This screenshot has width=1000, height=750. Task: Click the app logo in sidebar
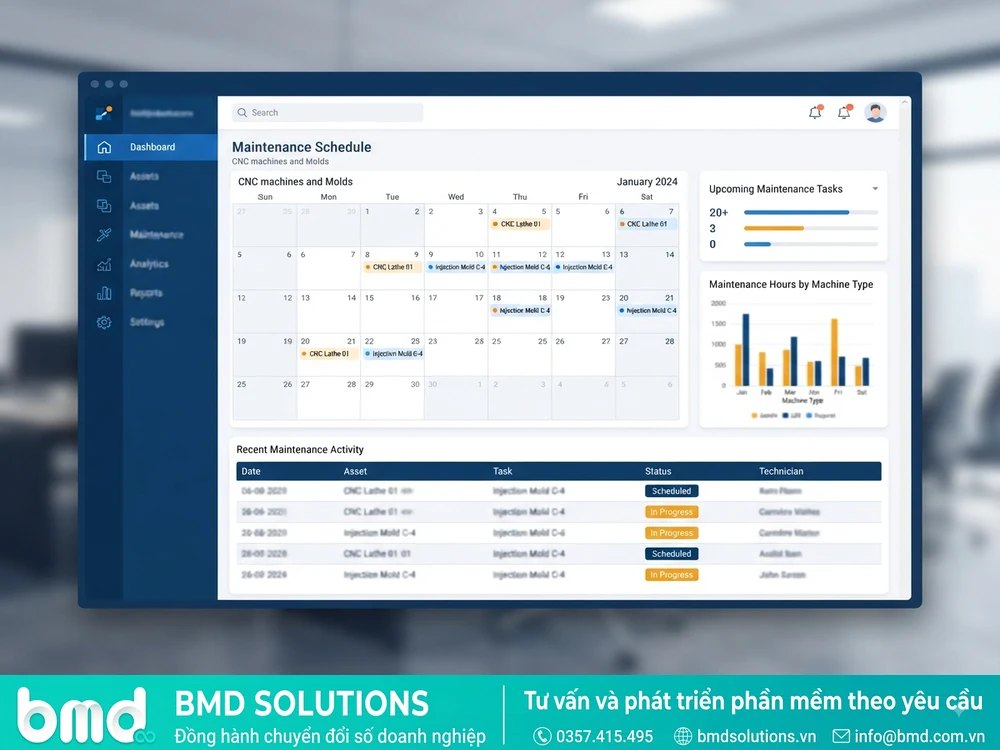click(x=104, y=113)
